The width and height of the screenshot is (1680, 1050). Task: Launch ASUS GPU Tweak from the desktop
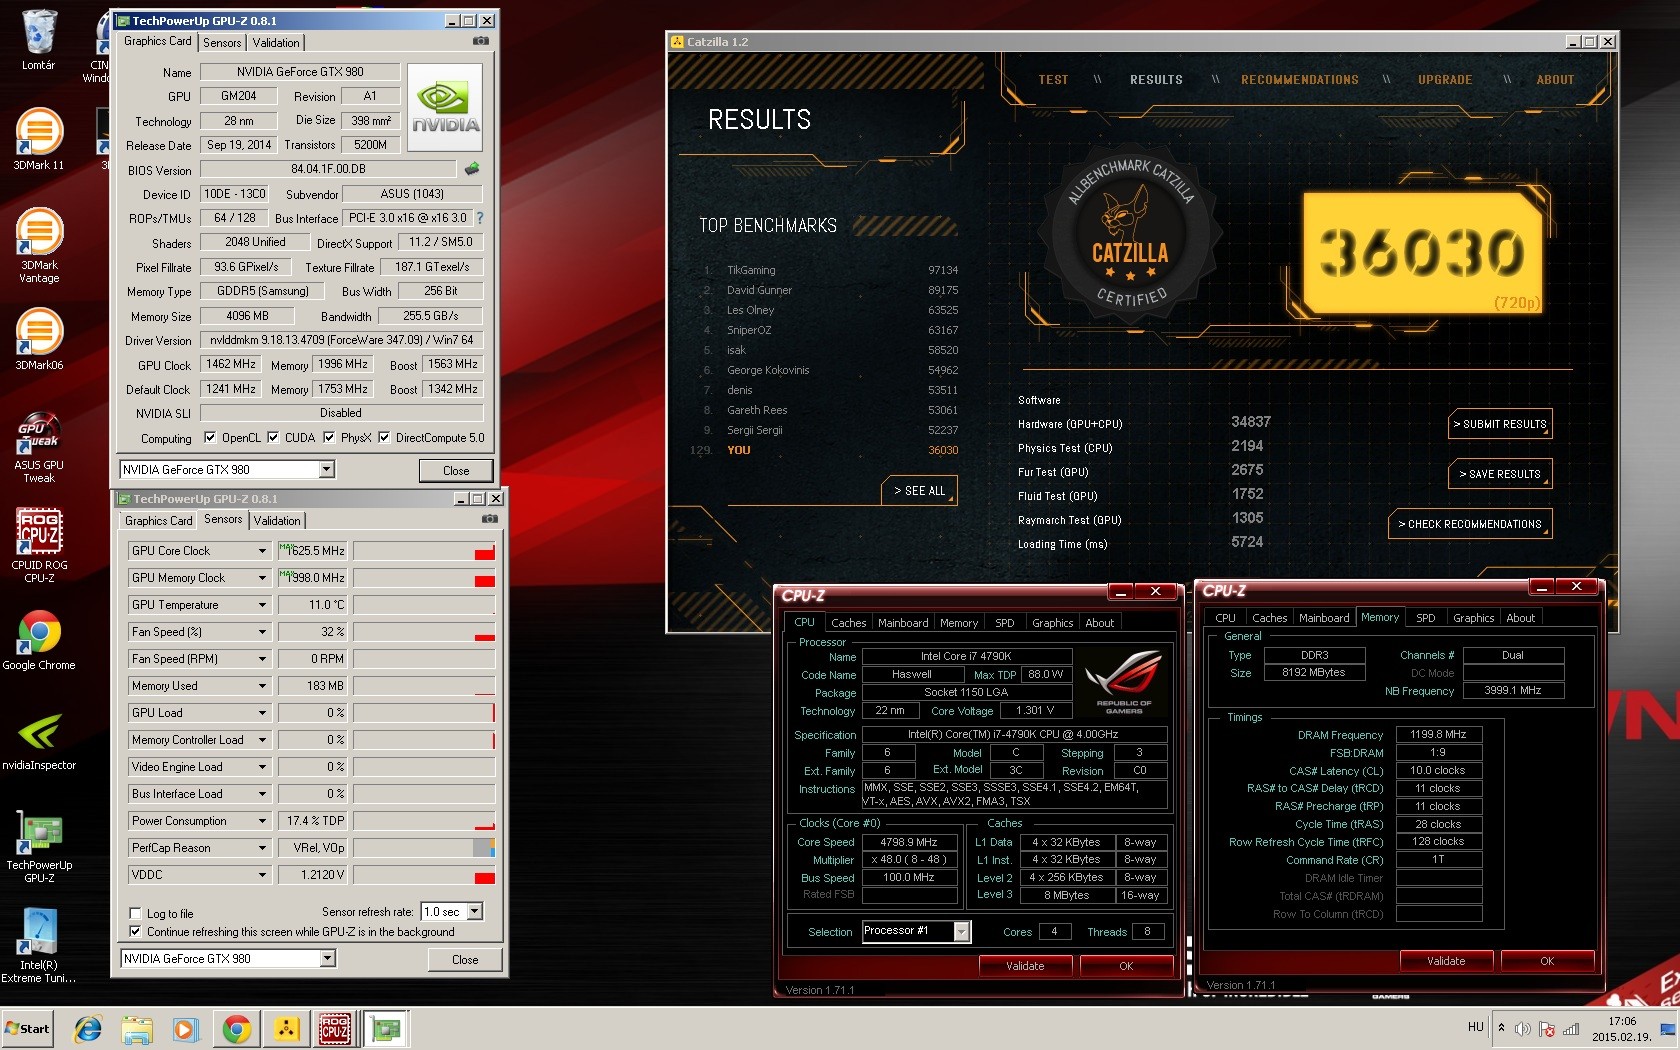pos(39,446)
